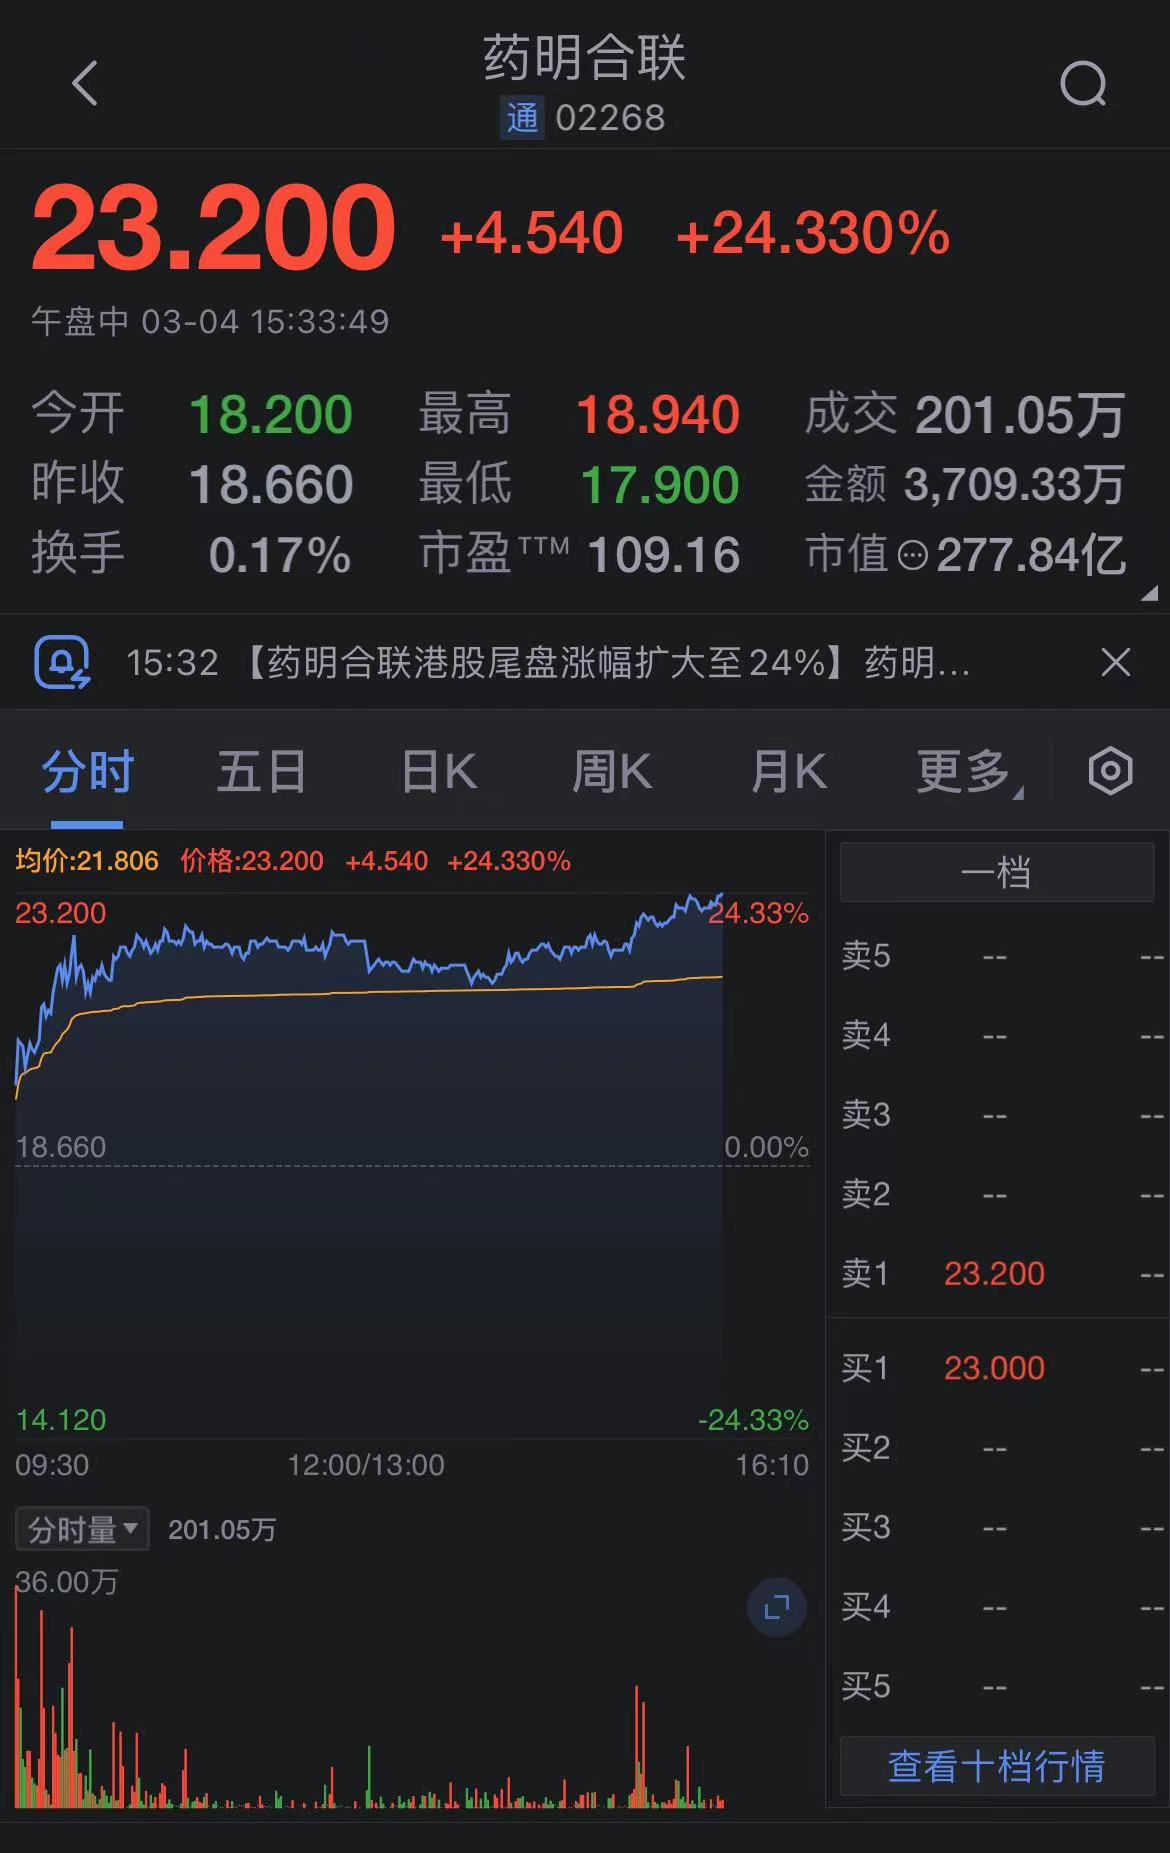Tap the 买5 order book row
The height and width of the screenshot is (1853, 1170).
point(997,1687)
